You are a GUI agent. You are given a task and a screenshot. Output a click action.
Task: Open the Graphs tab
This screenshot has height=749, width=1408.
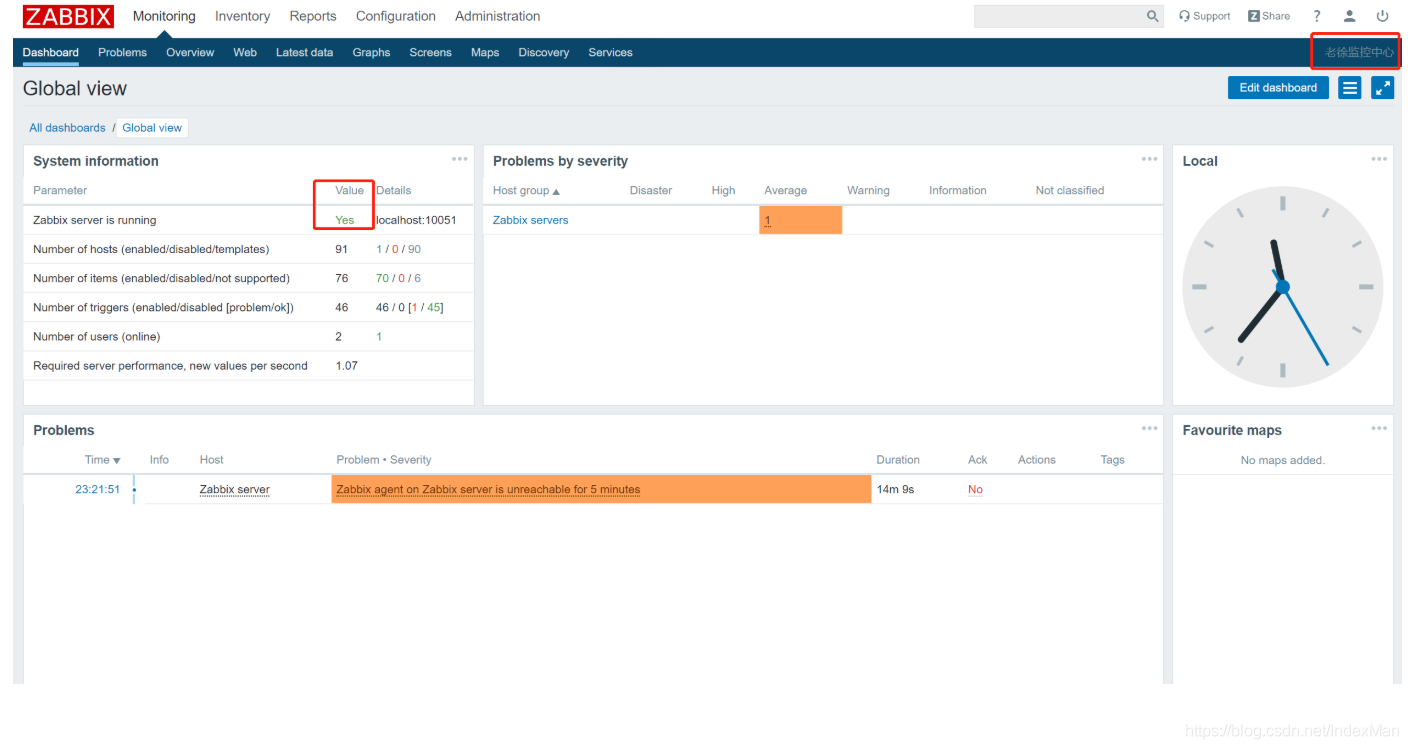[371, 52]
